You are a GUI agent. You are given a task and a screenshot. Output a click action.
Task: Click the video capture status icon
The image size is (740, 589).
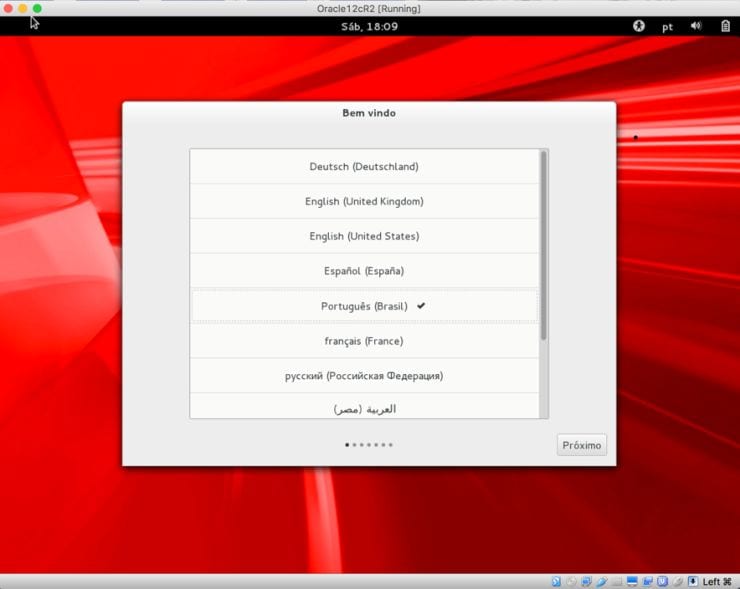pyautogui.click(x=648, y=582)
